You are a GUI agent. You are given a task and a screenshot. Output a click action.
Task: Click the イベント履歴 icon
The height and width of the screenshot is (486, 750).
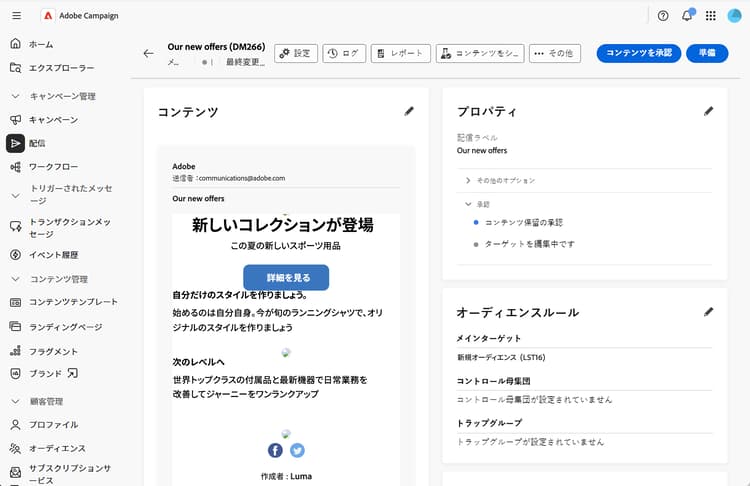point(15,254)
